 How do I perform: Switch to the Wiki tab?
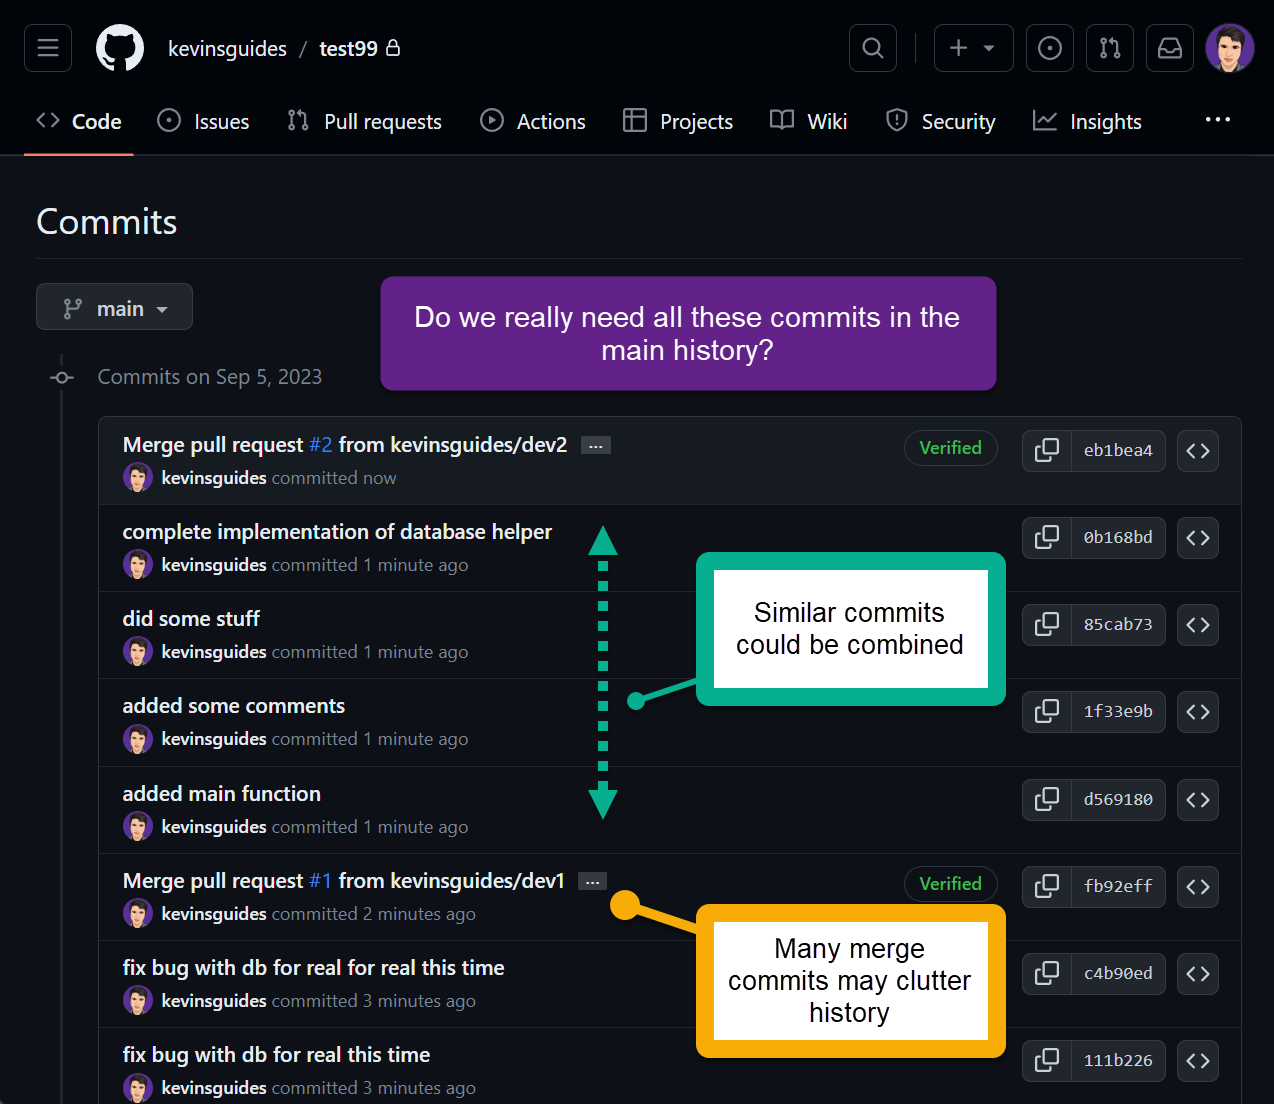[809, 121]
